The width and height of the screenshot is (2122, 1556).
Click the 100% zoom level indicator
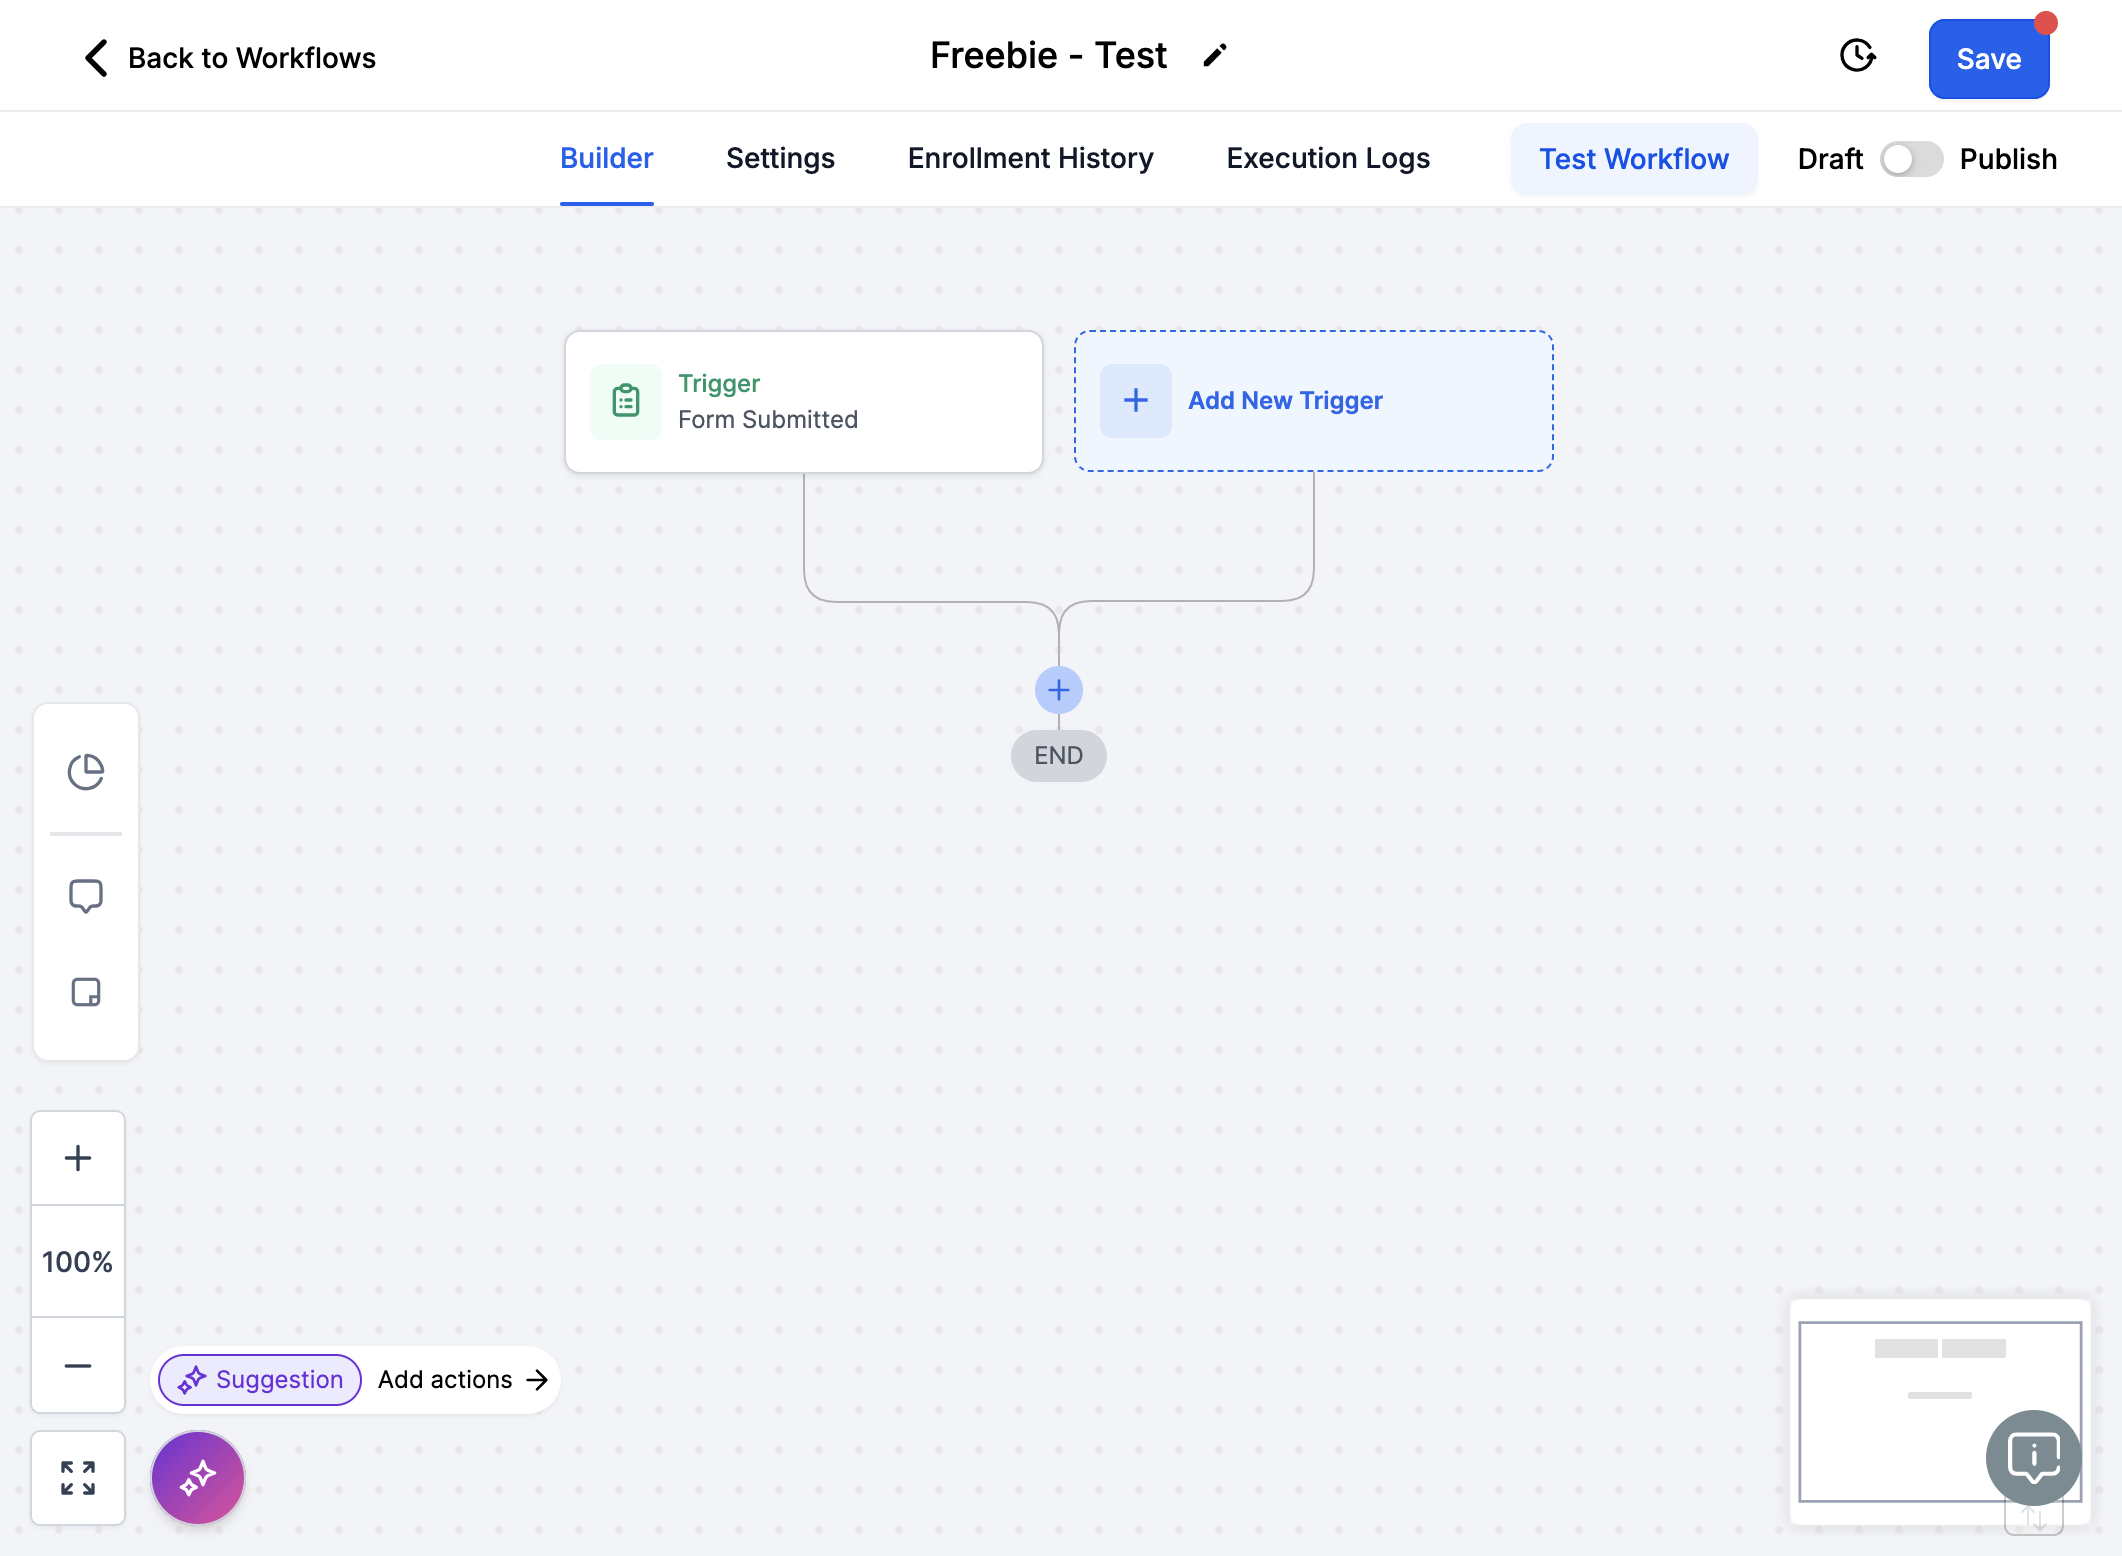(78, 1262)
